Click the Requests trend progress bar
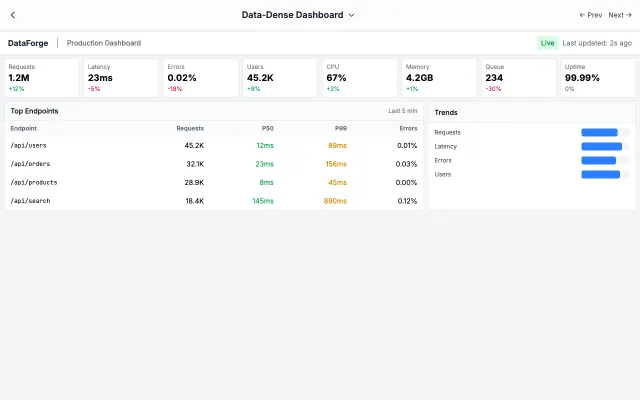The height and width of the screenshot is (400, 640). tap(606, 132)
